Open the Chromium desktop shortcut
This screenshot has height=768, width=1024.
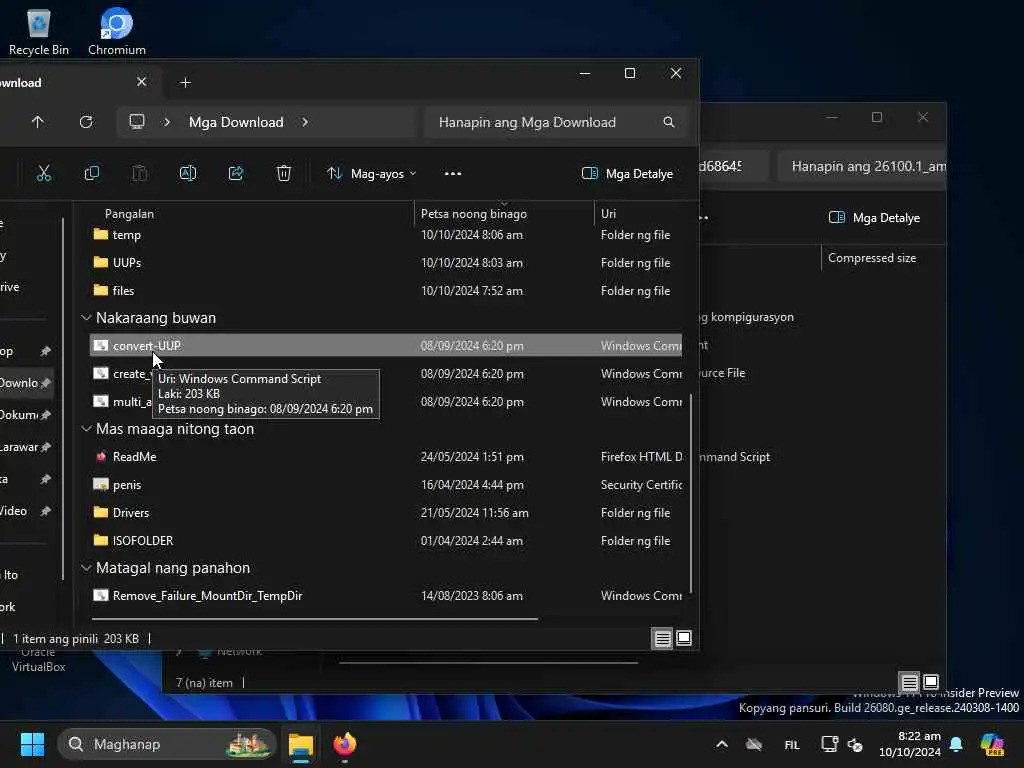pos(117,33)
